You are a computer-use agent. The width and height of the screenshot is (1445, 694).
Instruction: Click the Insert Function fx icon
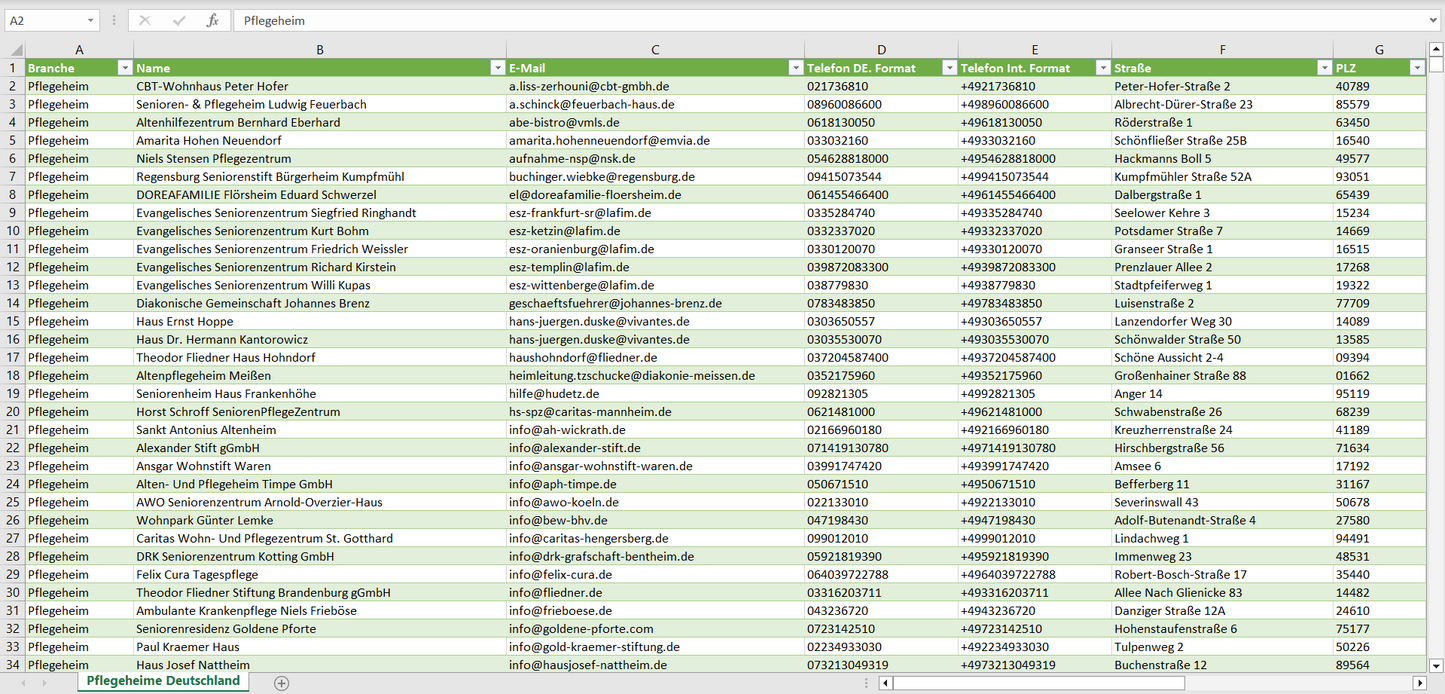pos(212,20)
